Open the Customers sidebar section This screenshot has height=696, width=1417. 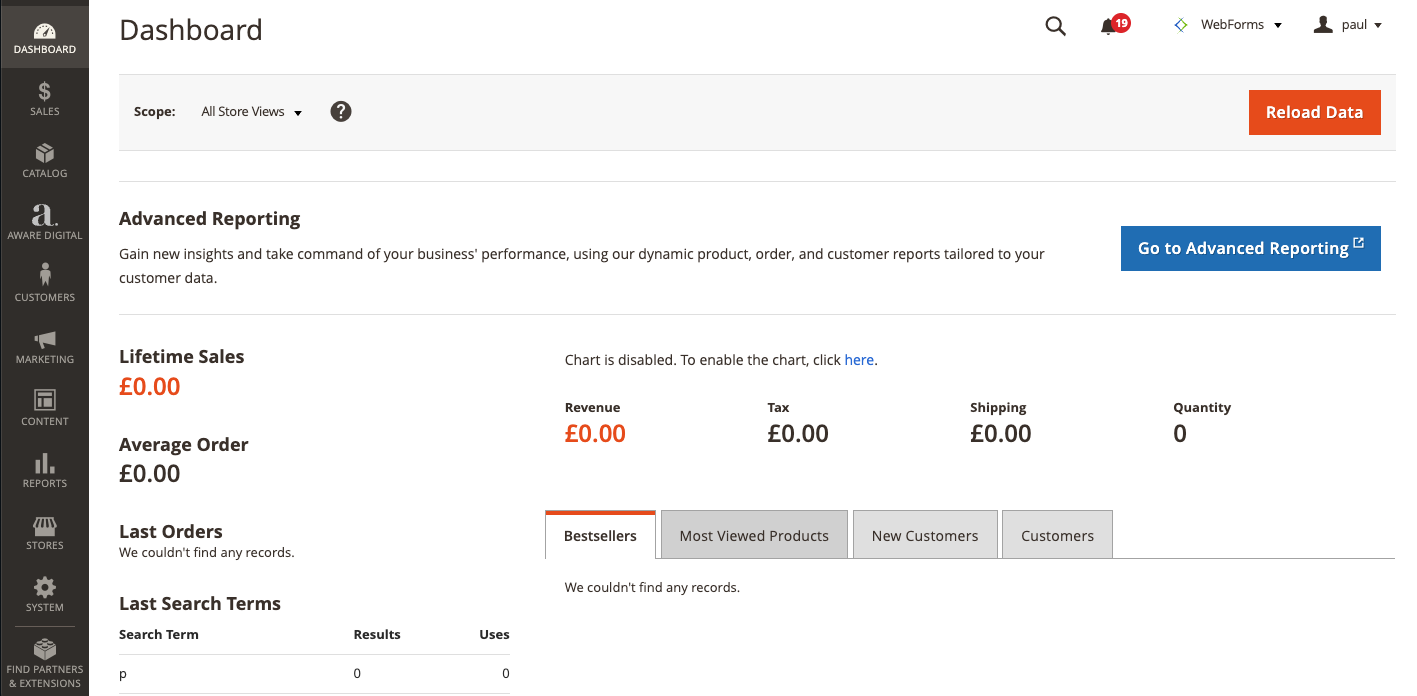(44, 285)
